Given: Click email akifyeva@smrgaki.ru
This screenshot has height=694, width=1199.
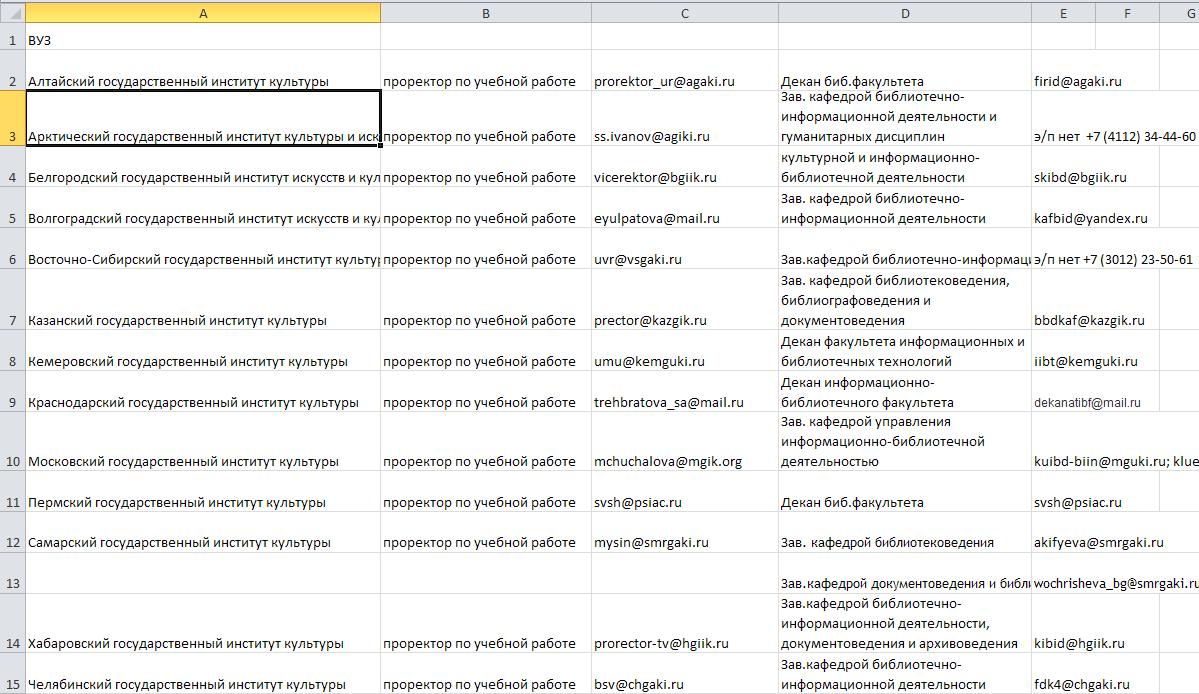Looking at the screenshot, I should coord(1098,542).
